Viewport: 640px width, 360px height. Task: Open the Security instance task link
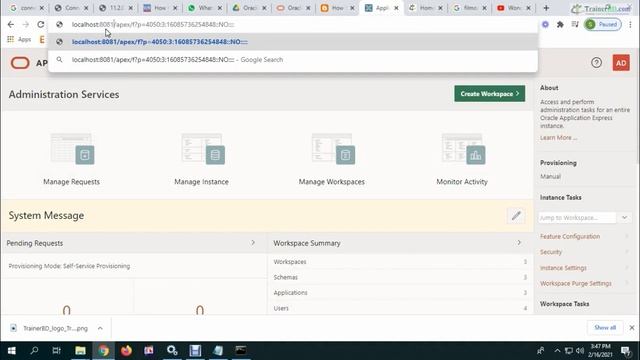coord(551,252)
